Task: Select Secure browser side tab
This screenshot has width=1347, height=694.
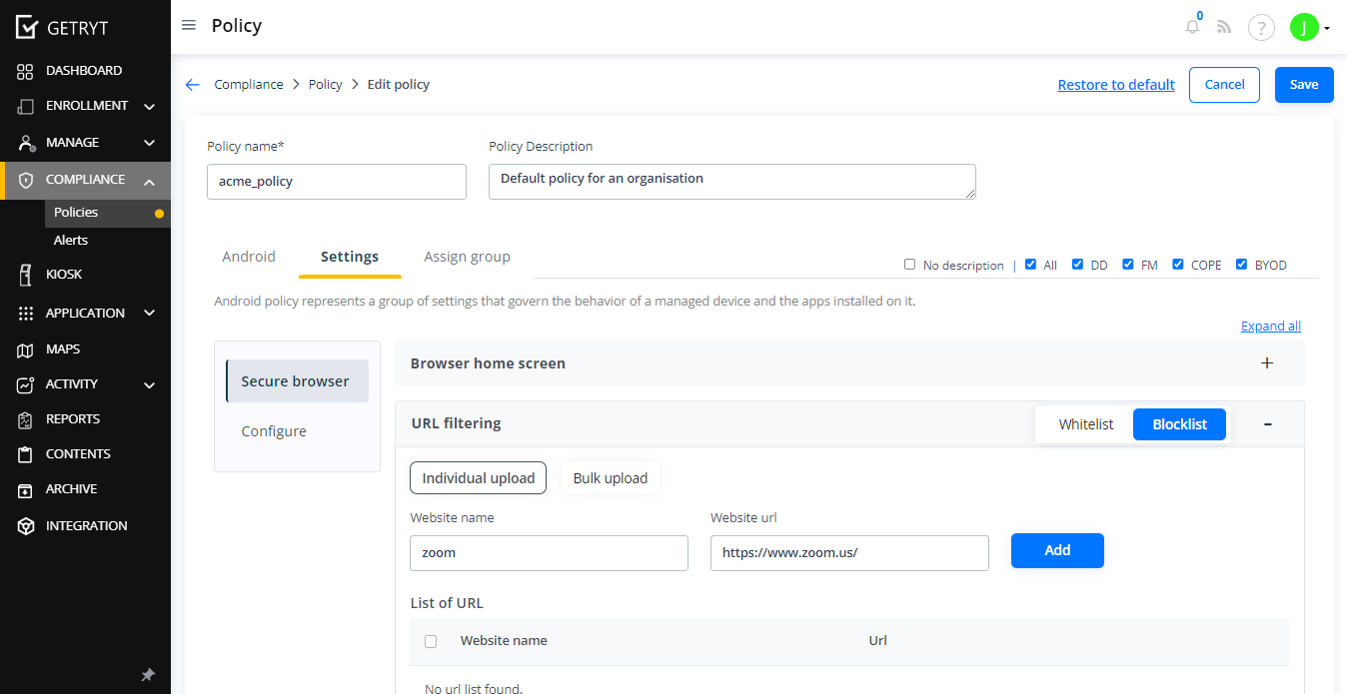Action: pyautogui.click(x=297, y=381)
